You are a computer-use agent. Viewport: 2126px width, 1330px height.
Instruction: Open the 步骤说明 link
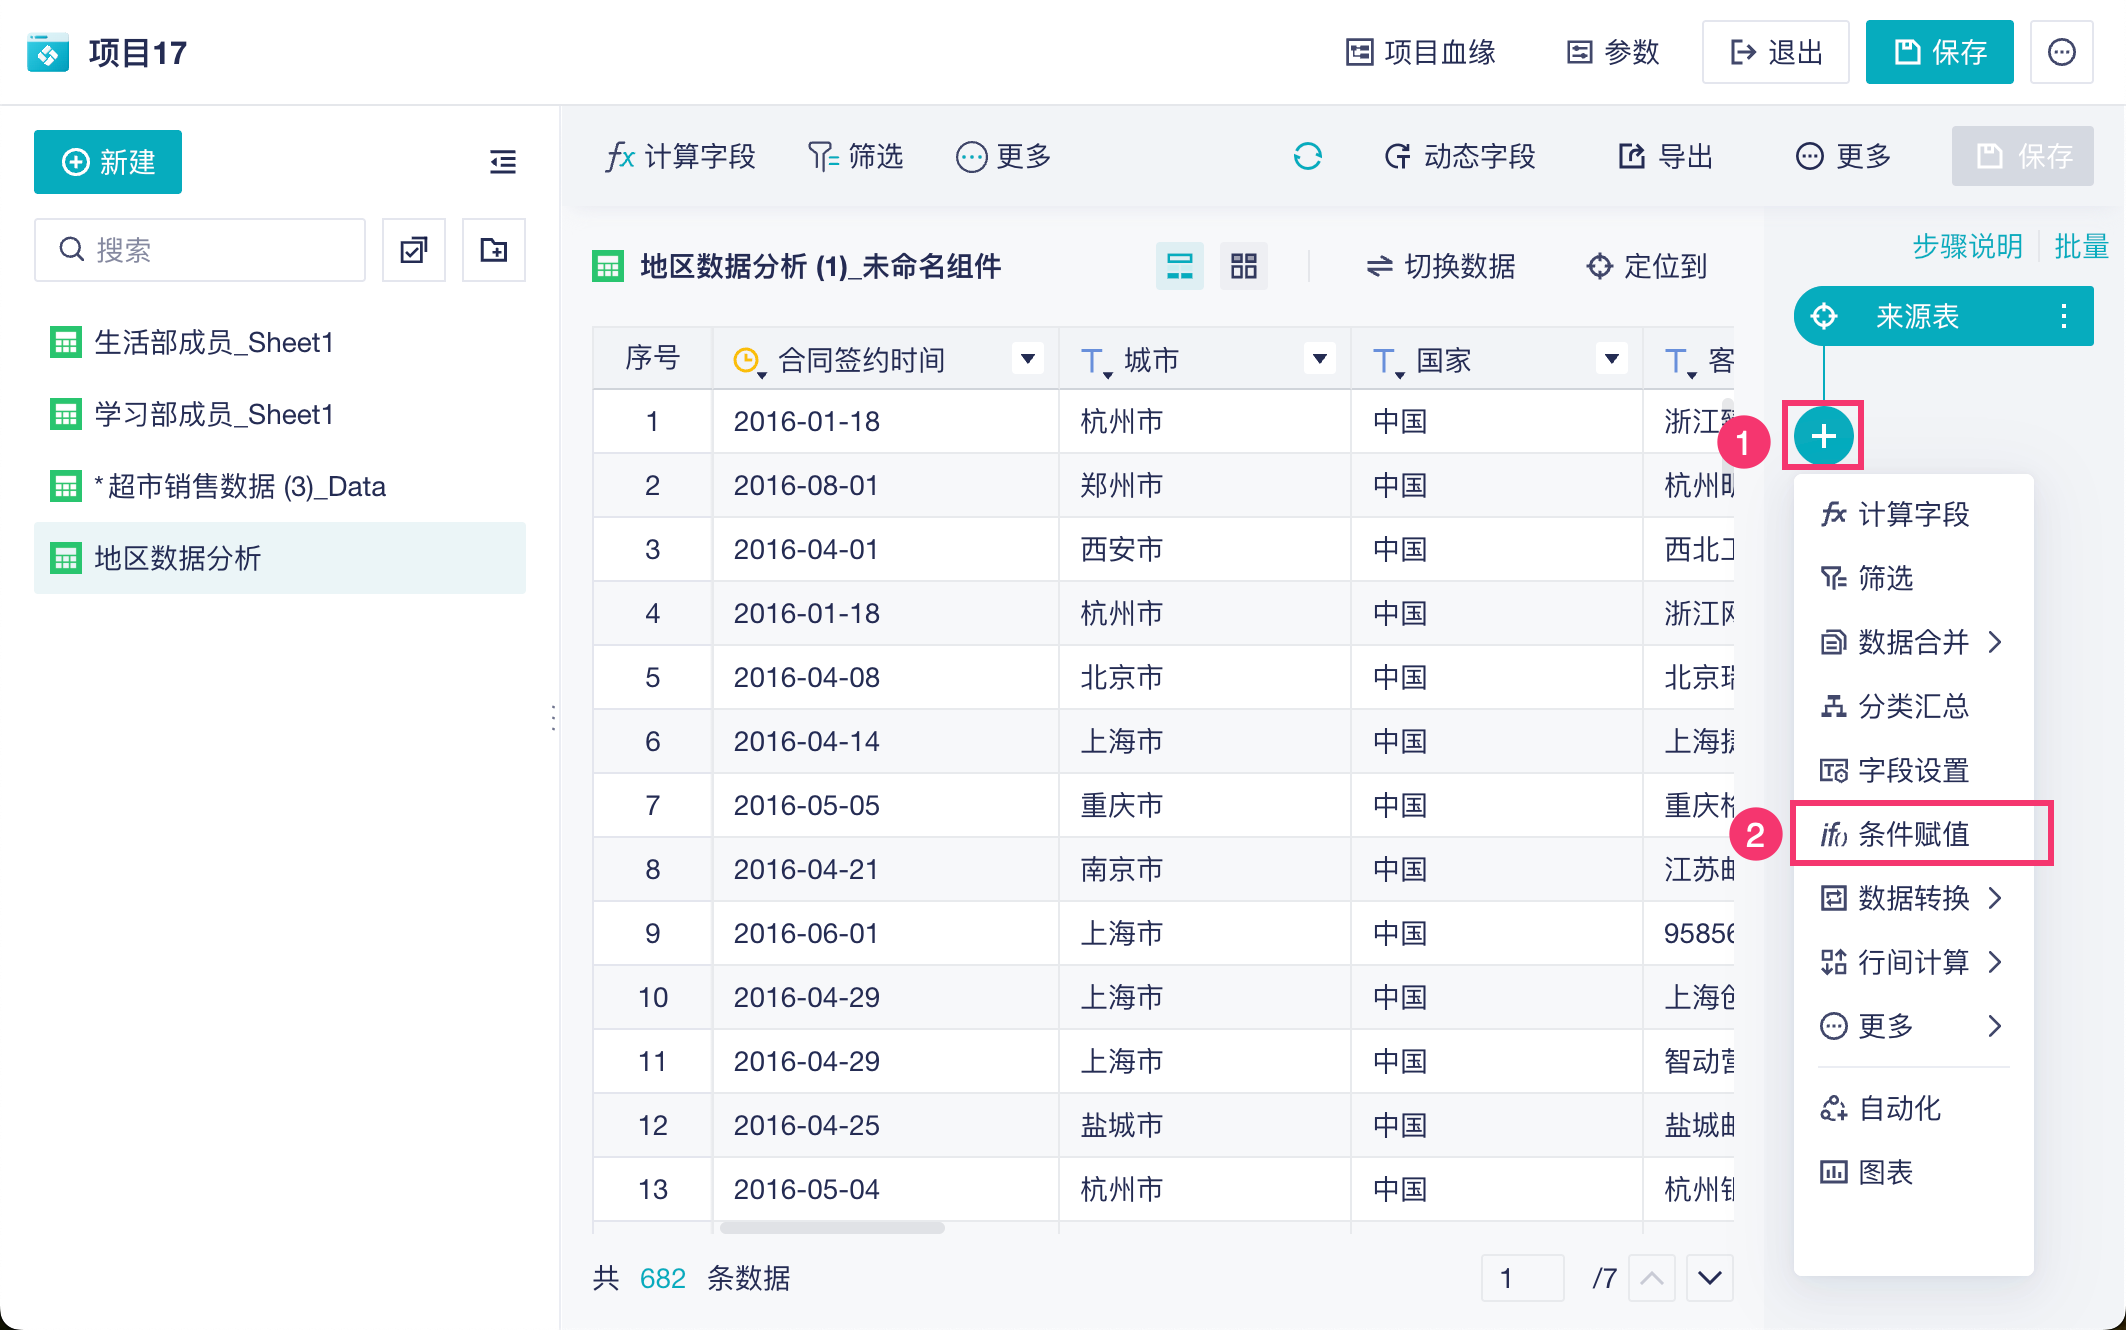(1966, 246)
